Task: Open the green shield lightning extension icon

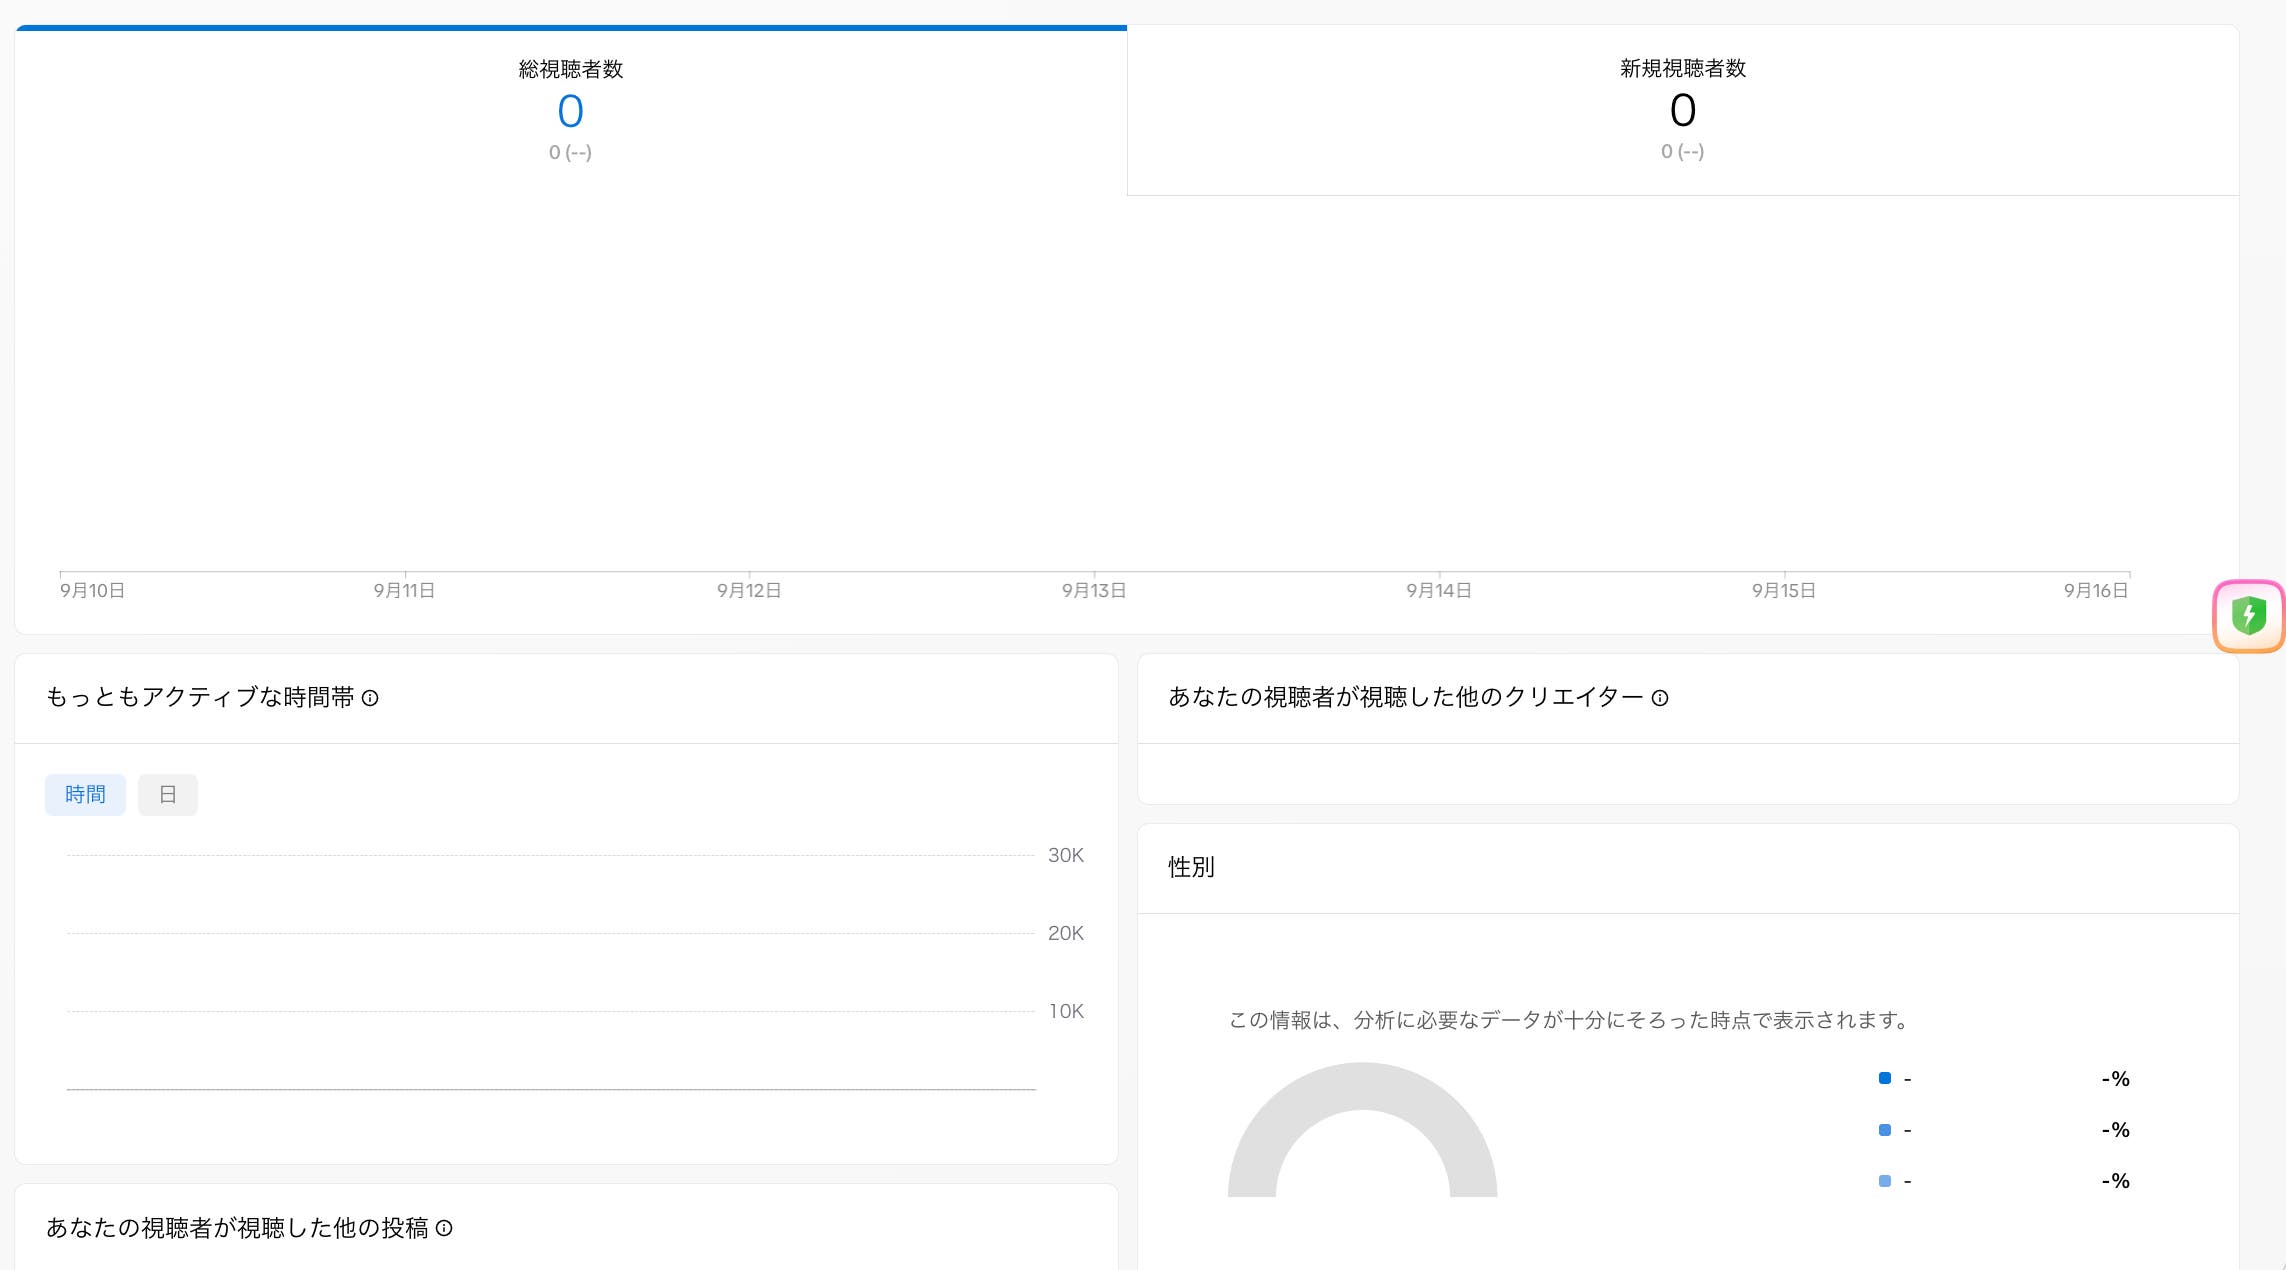Action: [2249, 616]
